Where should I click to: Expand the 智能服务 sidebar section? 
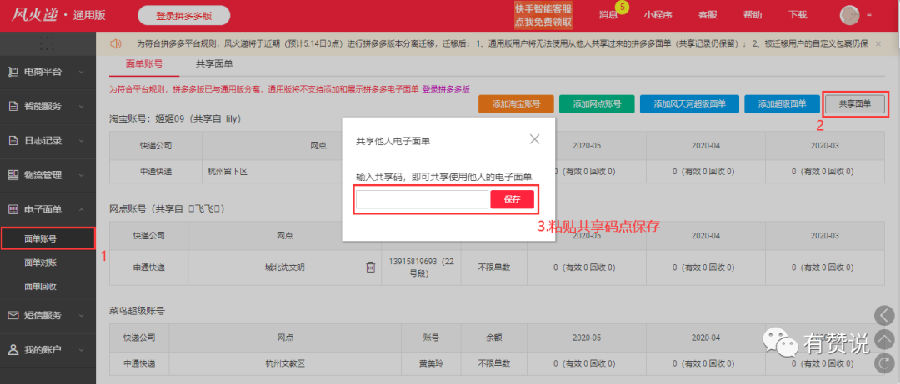pyautogui.click(x=48, y=107)
